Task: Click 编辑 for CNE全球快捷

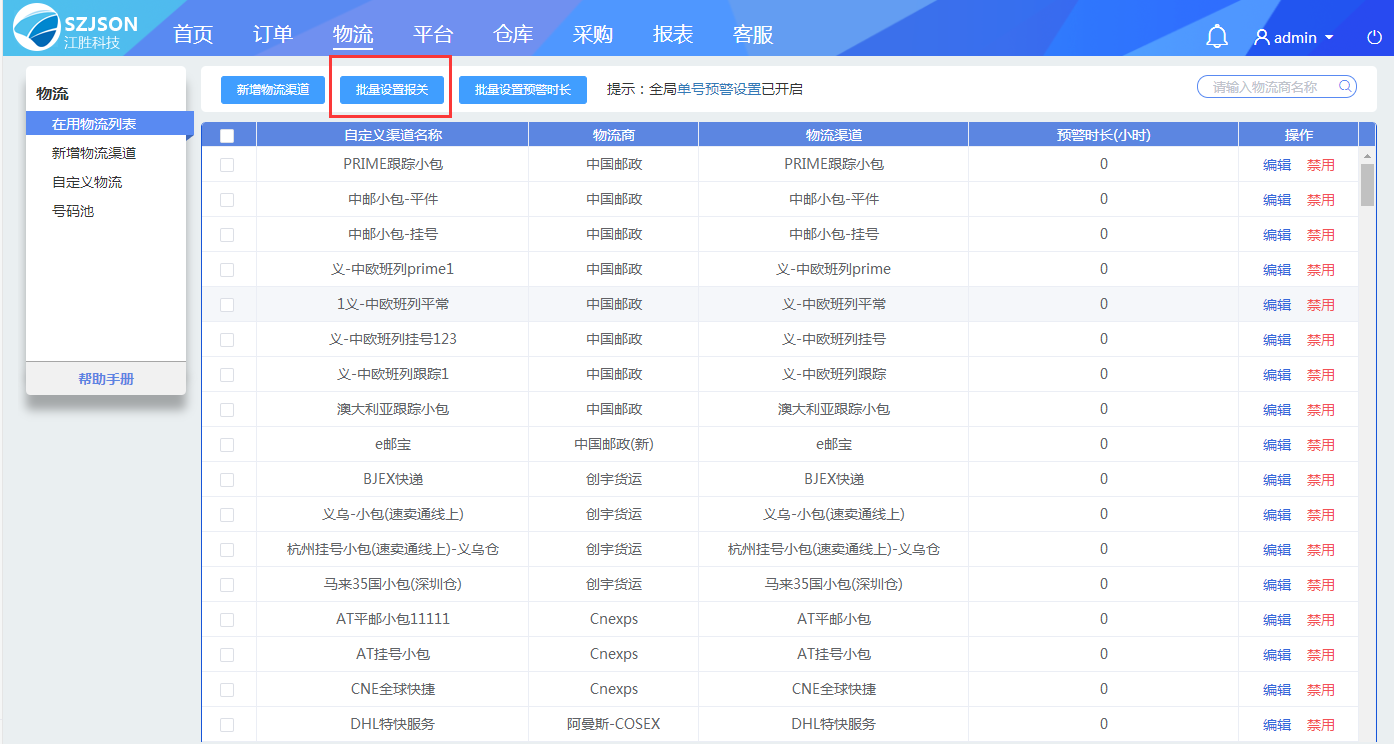Action: click(x=1277, y=690)
